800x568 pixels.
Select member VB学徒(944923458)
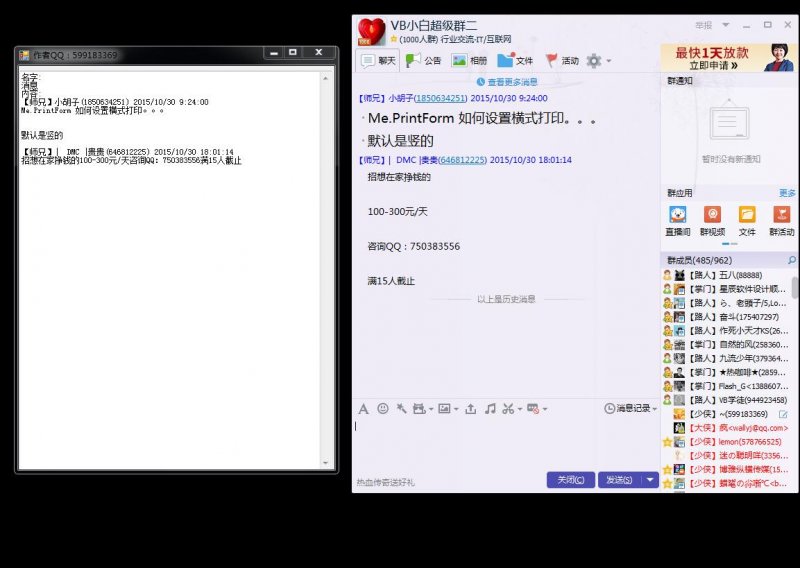[x=727, y=400]
